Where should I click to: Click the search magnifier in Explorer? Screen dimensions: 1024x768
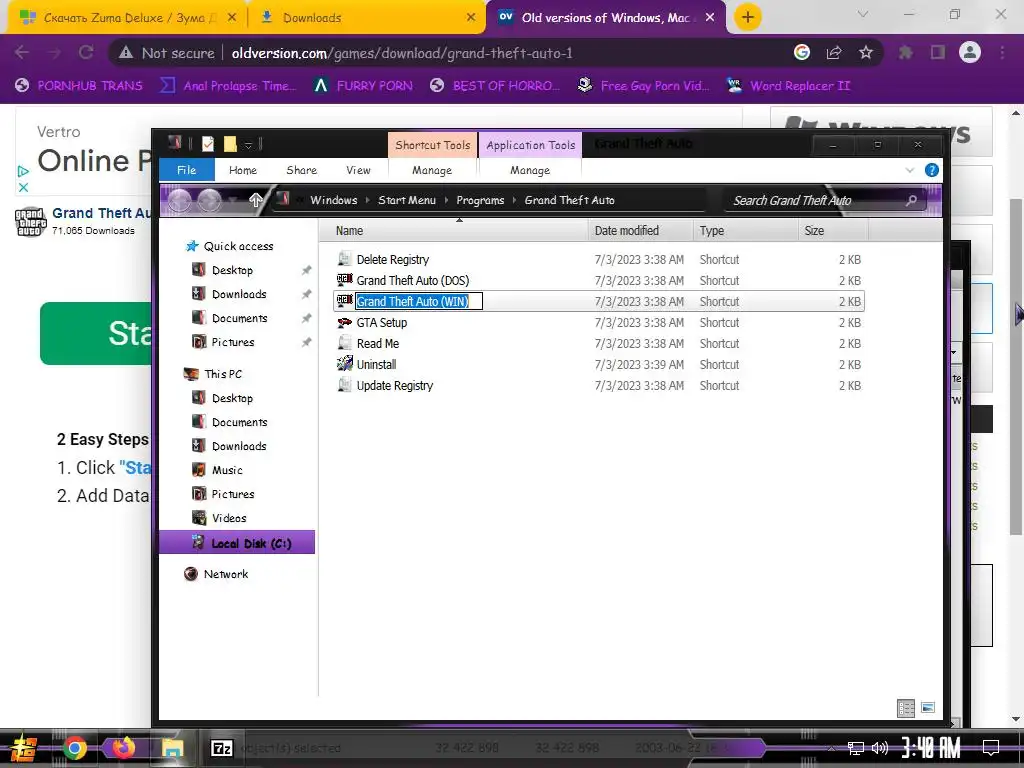click(x=911, y=200)
